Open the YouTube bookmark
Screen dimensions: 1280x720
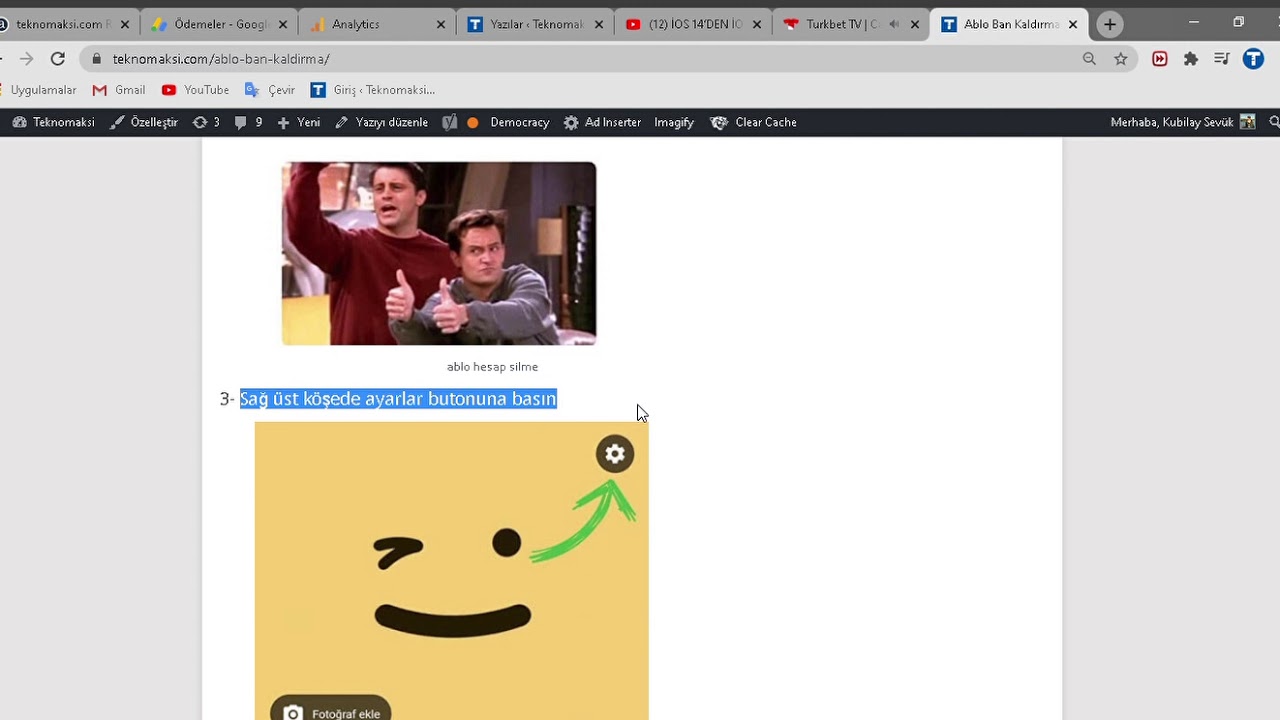coord(196,90)
